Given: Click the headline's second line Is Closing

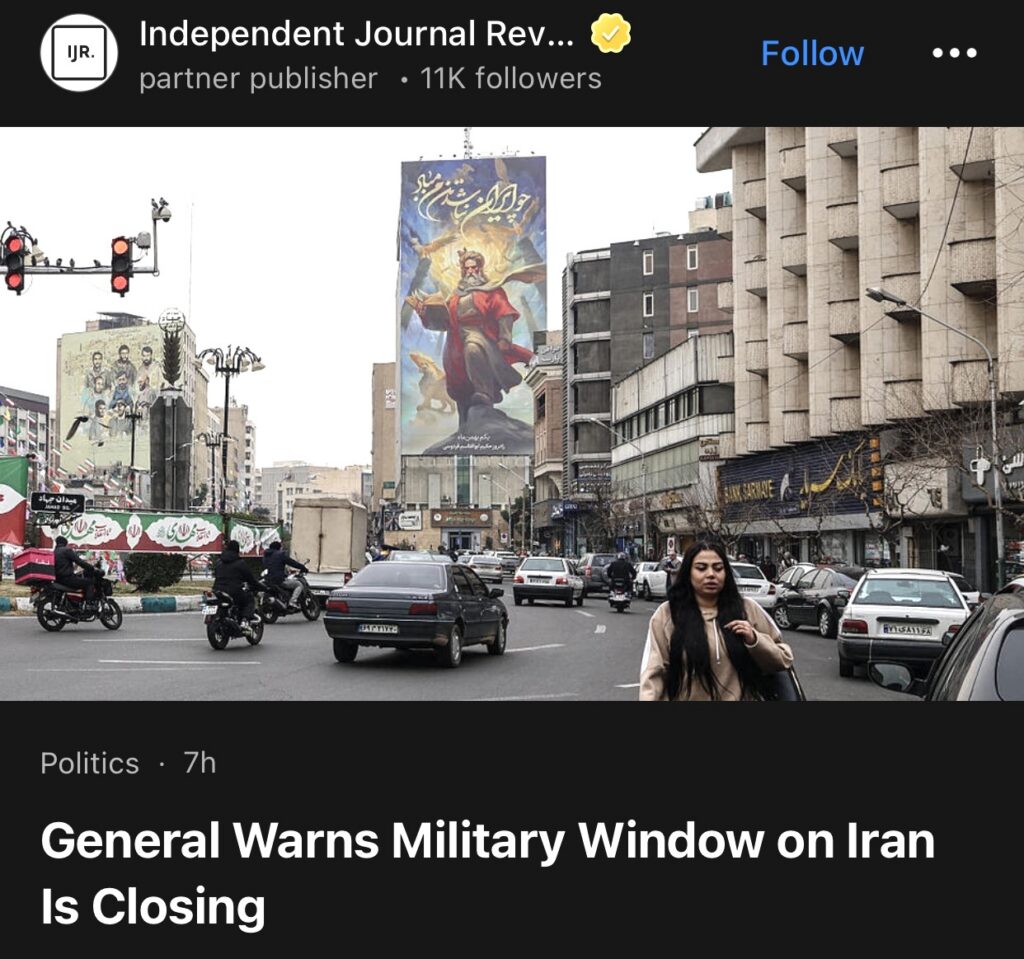Looking at the screenshot, I should coord(153,906).
